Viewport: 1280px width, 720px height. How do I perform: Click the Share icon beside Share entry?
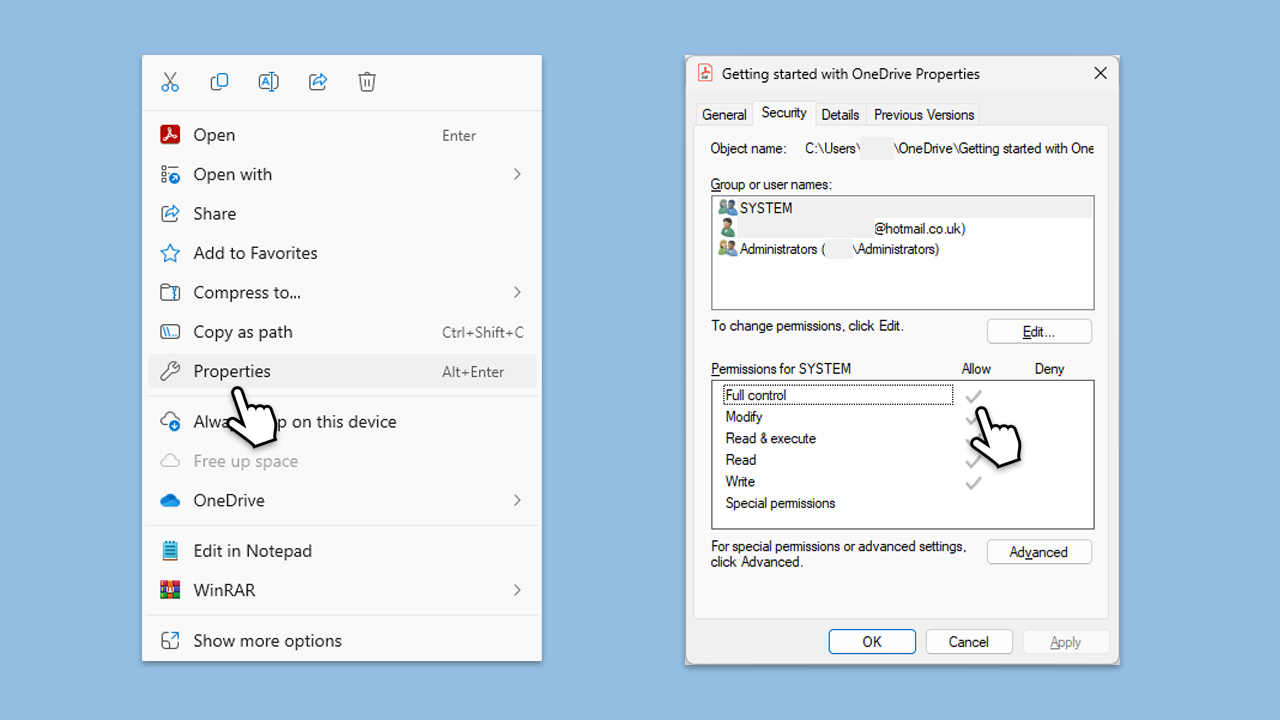(170, 213)
